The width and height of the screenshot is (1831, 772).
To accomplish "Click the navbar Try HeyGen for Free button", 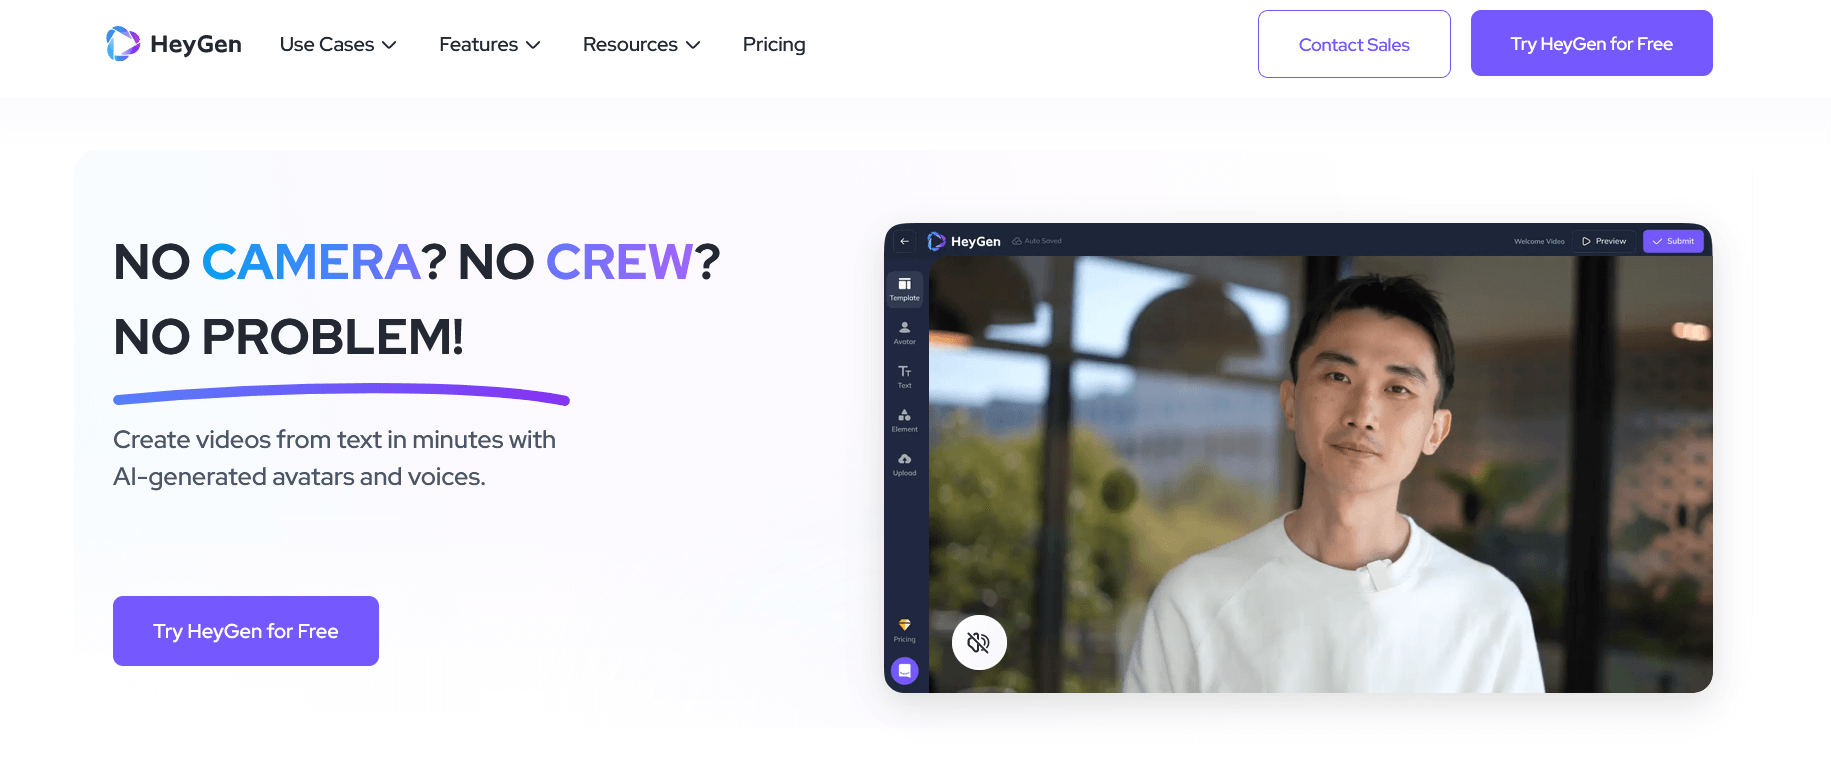I will [x=1591, y=43].
